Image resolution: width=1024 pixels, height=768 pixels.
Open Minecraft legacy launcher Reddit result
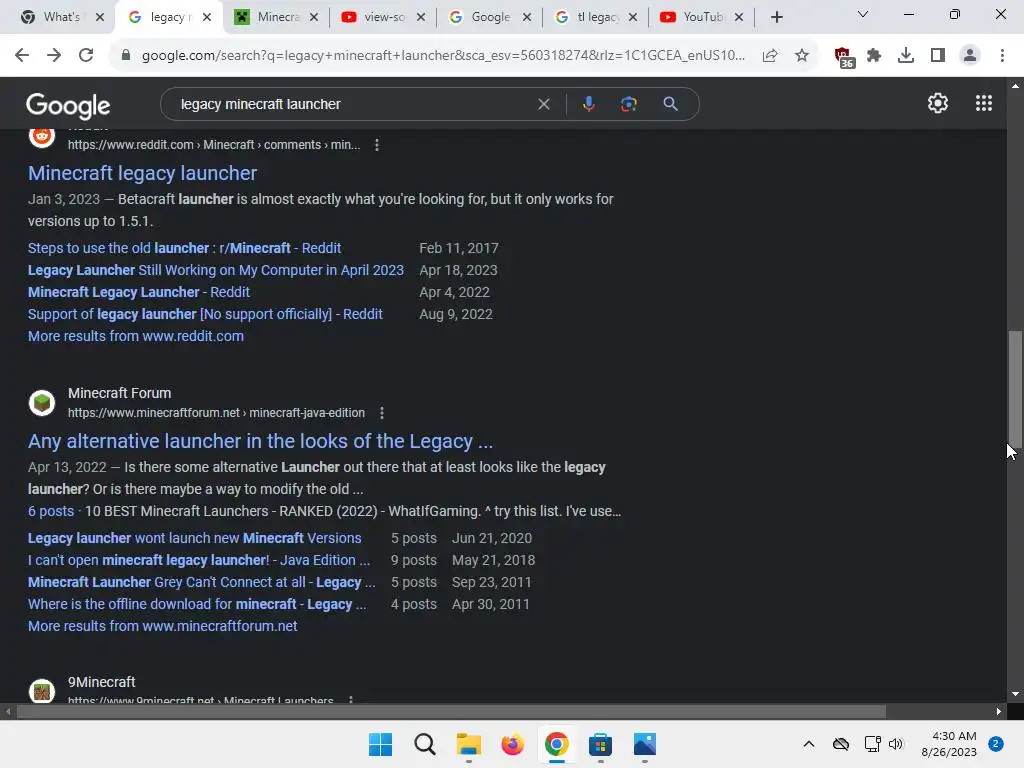coord(142,173)
